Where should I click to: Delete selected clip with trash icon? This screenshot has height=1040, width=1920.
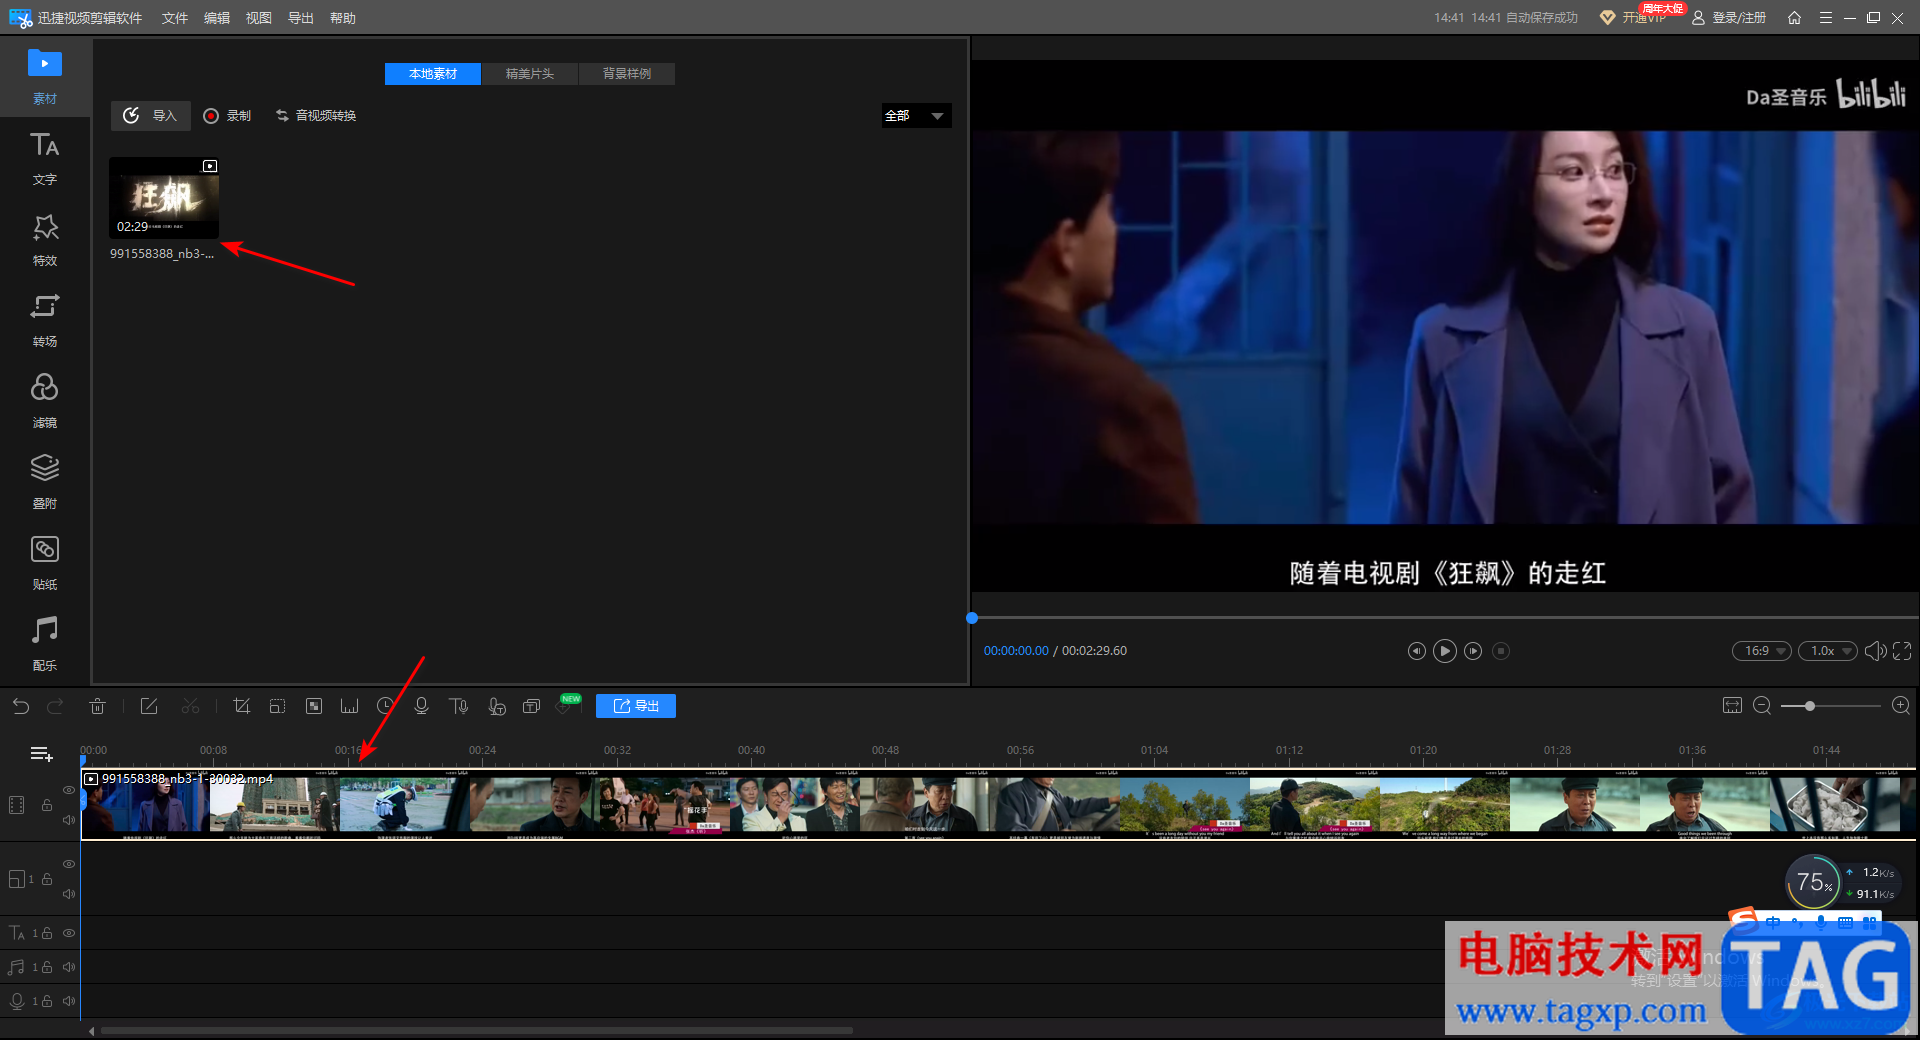pos(97,706)
